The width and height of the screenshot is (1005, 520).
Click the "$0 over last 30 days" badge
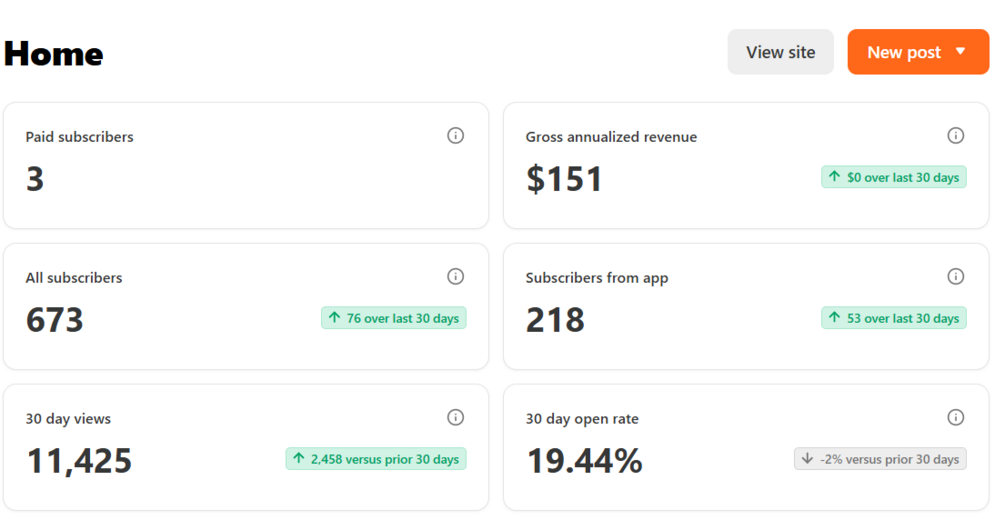click(x=893, y=178)
